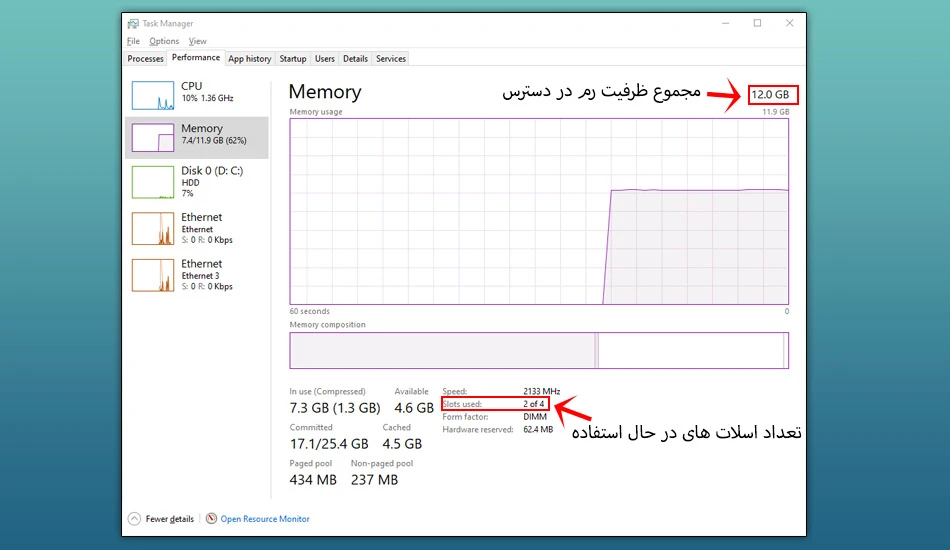The image size is (950, 550).
Task: Click the 12.0 GB total memory value
Action: pos(770,94)
